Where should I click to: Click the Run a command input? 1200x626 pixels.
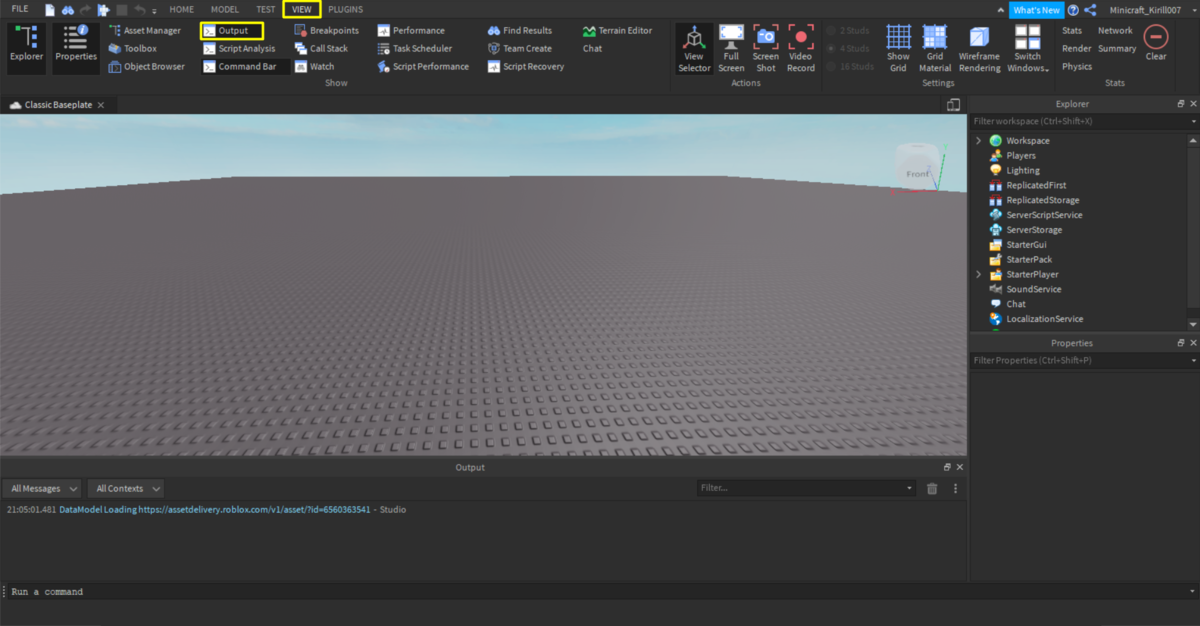(x=600, y=592)
